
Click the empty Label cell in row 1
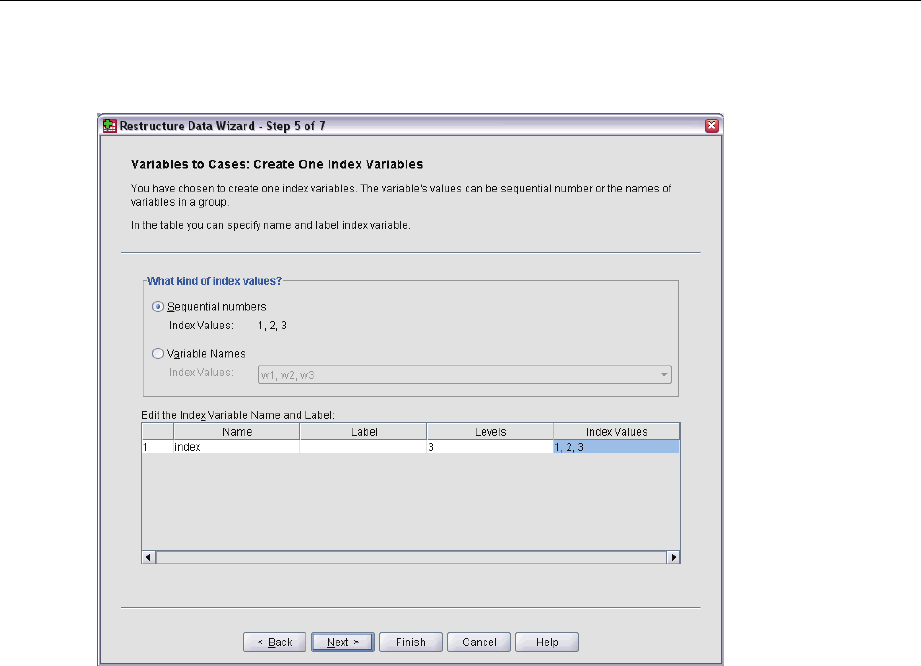click(363, 447)
